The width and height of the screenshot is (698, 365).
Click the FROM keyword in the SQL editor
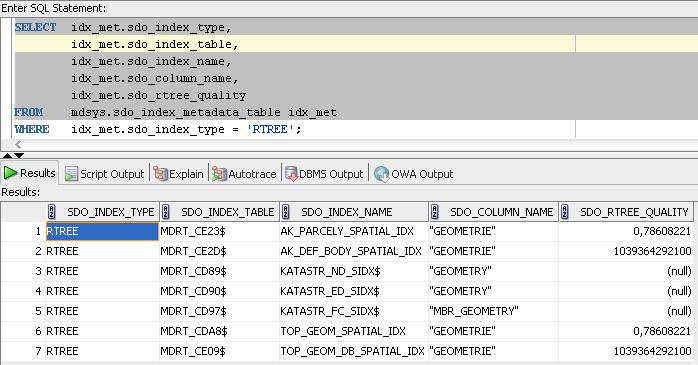pos(28,112)
